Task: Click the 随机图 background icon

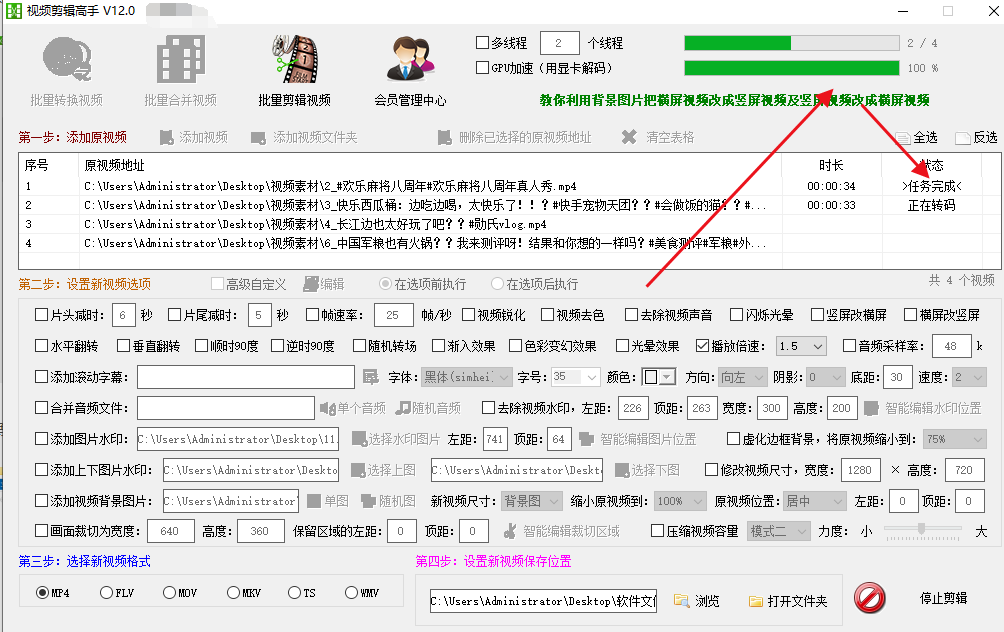Action: coord(368,501)
